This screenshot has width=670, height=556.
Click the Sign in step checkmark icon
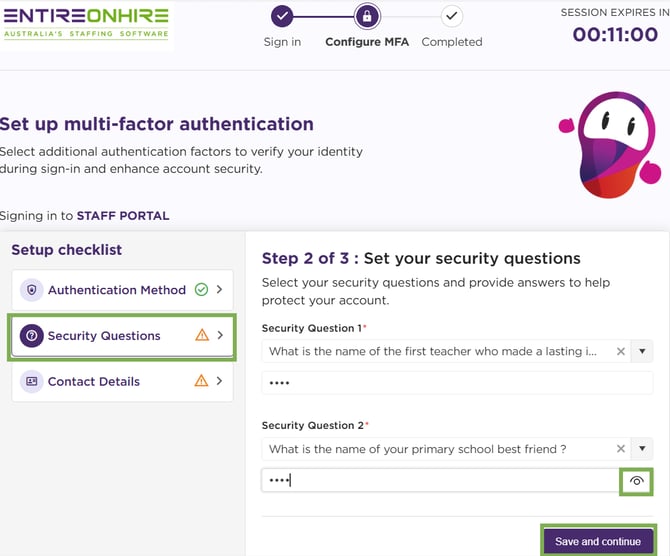tap(283, 16)
